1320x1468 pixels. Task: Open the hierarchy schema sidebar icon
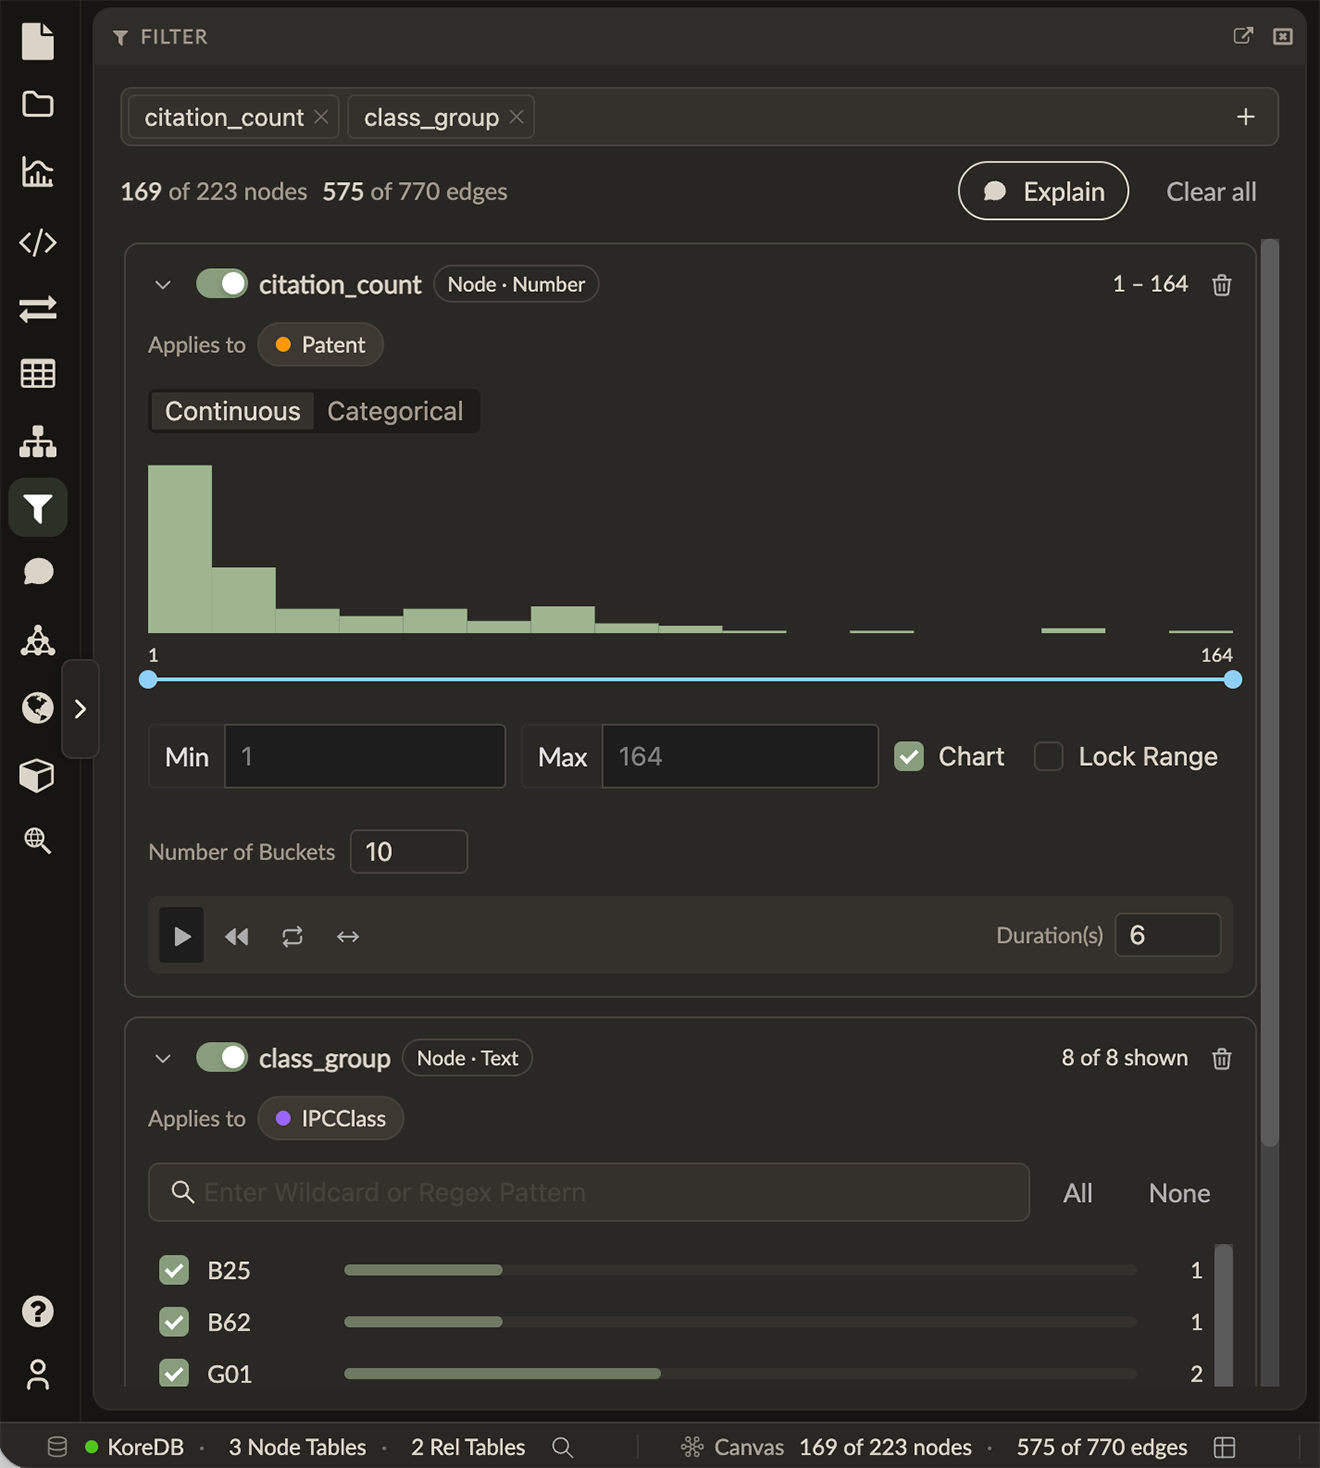(x=38, y=441)
